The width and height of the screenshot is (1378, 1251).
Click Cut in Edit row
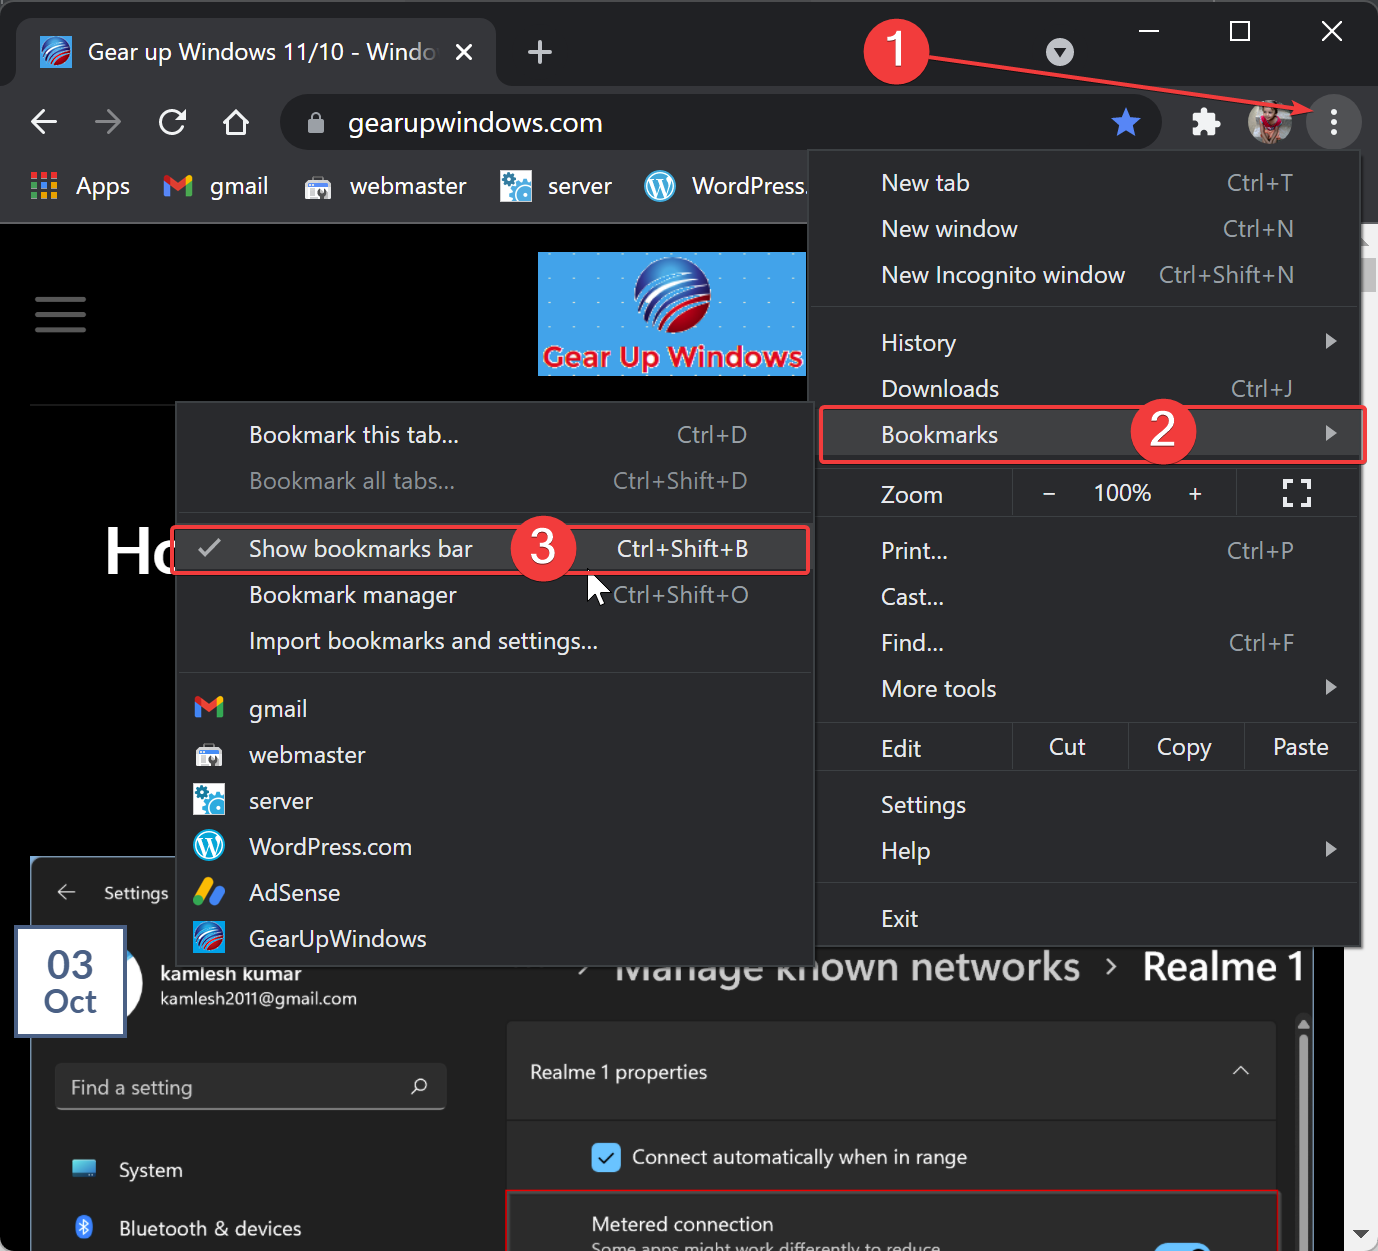1067,747
